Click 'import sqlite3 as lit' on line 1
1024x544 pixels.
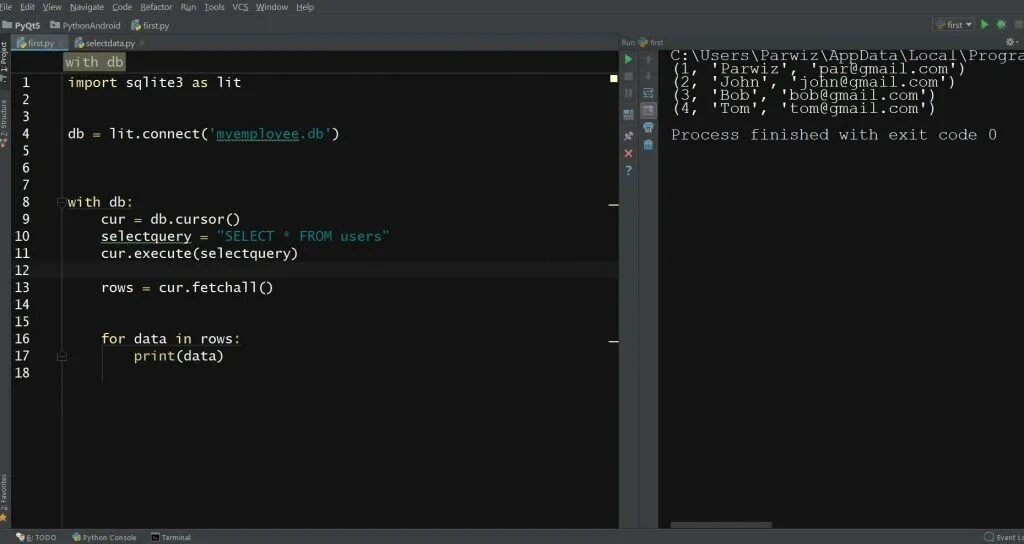tap(155, 82)
